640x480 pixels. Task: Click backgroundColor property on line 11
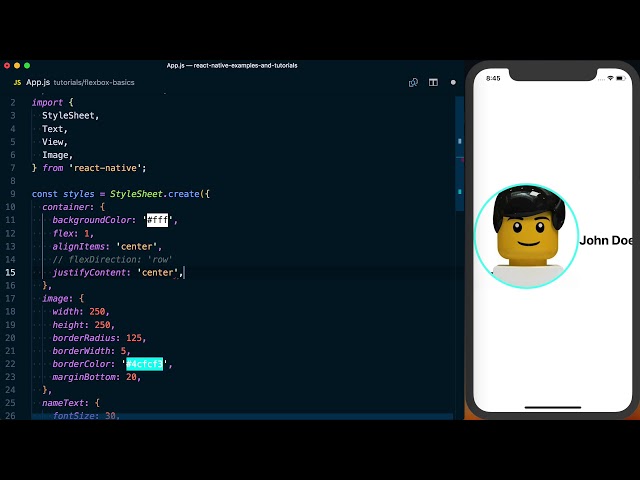pos(92,220)
